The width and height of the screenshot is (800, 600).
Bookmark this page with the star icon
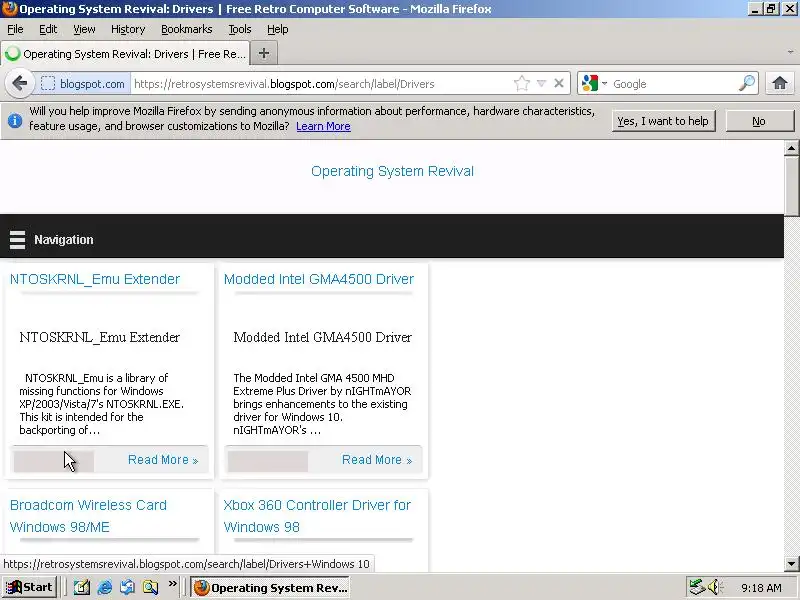521,84
